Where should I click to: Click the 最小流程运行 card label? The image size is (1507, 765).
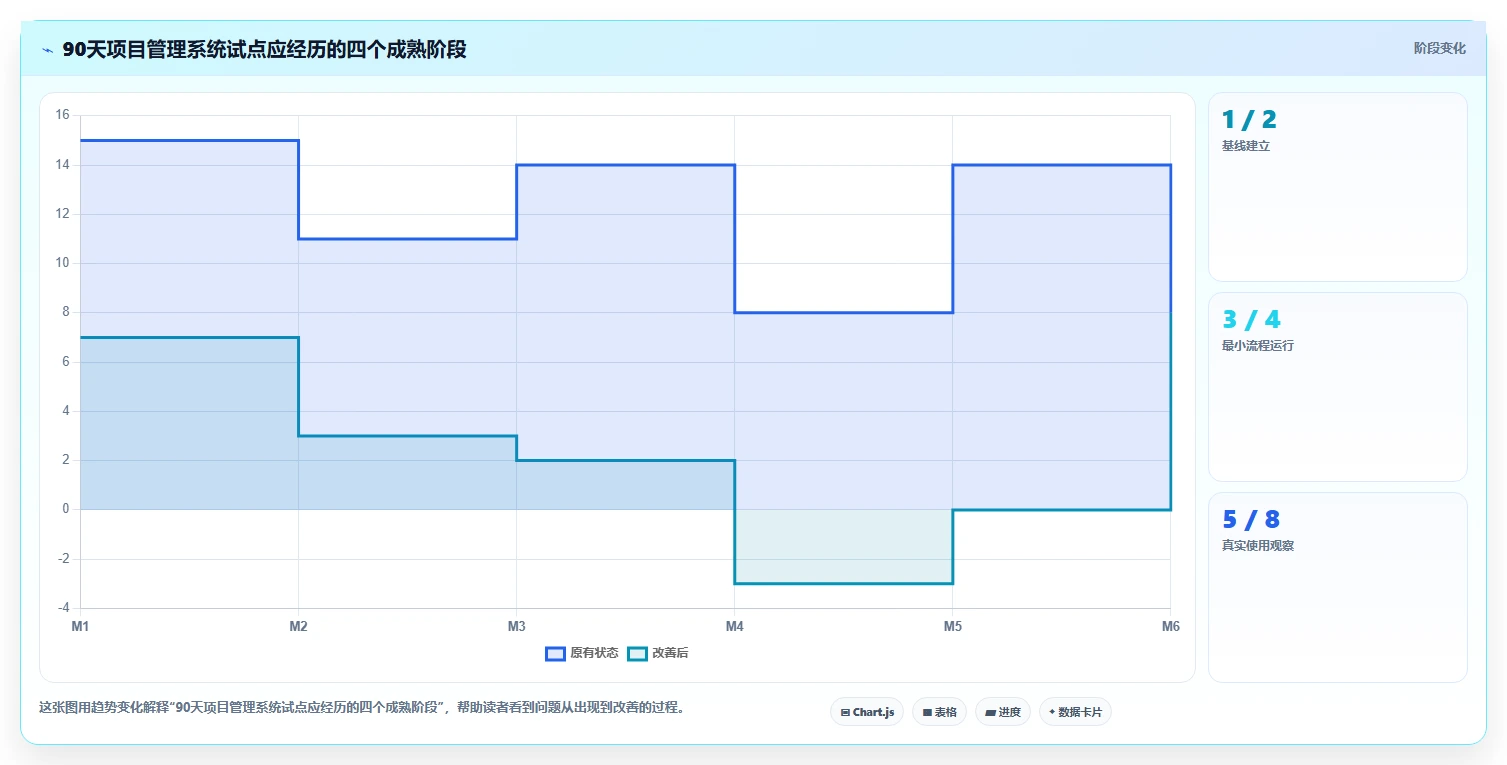coord(1258,346)
